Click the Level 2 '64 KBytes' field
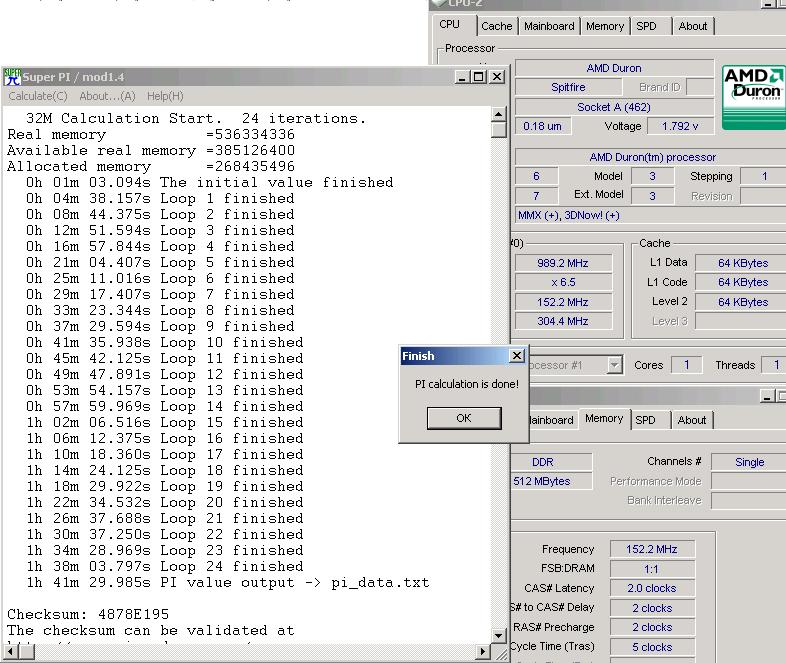This screenshot has width=786, height=663. tap(741, 302)
